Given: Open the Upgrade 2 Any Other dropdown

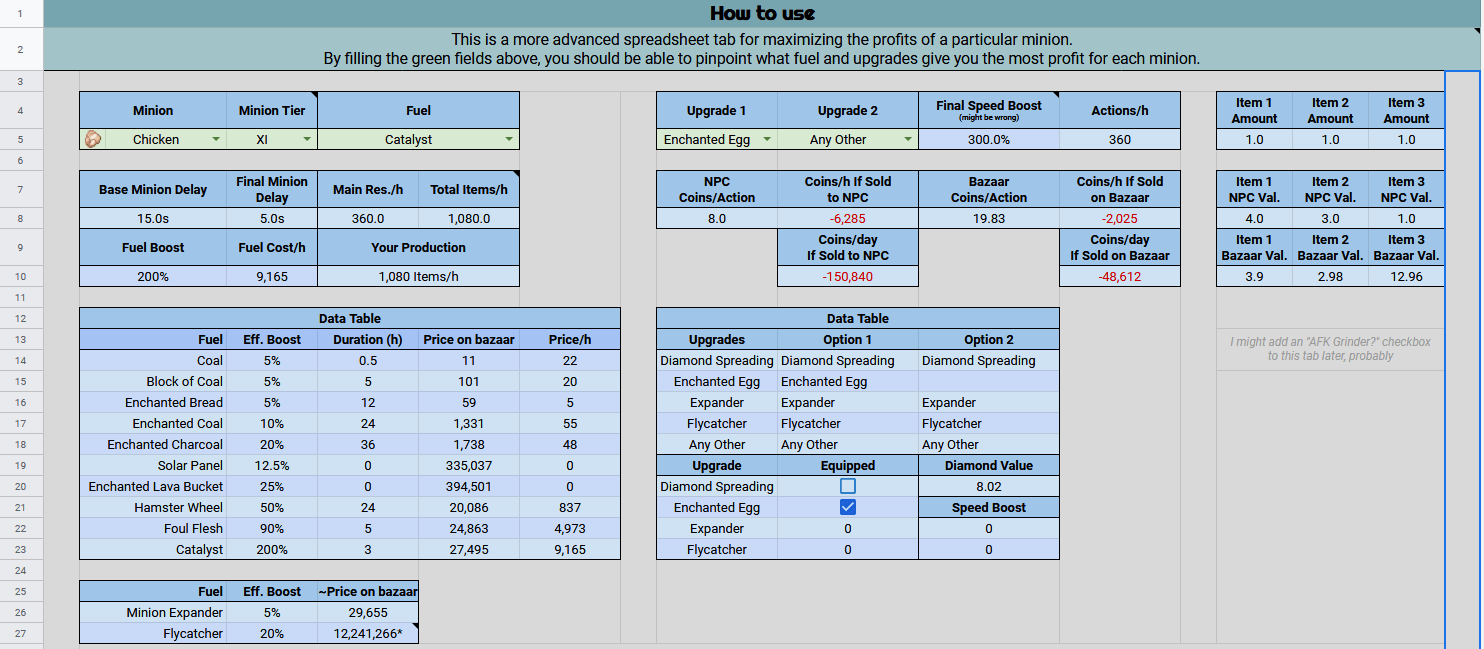Looking at the screenshot, I should tap(908, 139).
